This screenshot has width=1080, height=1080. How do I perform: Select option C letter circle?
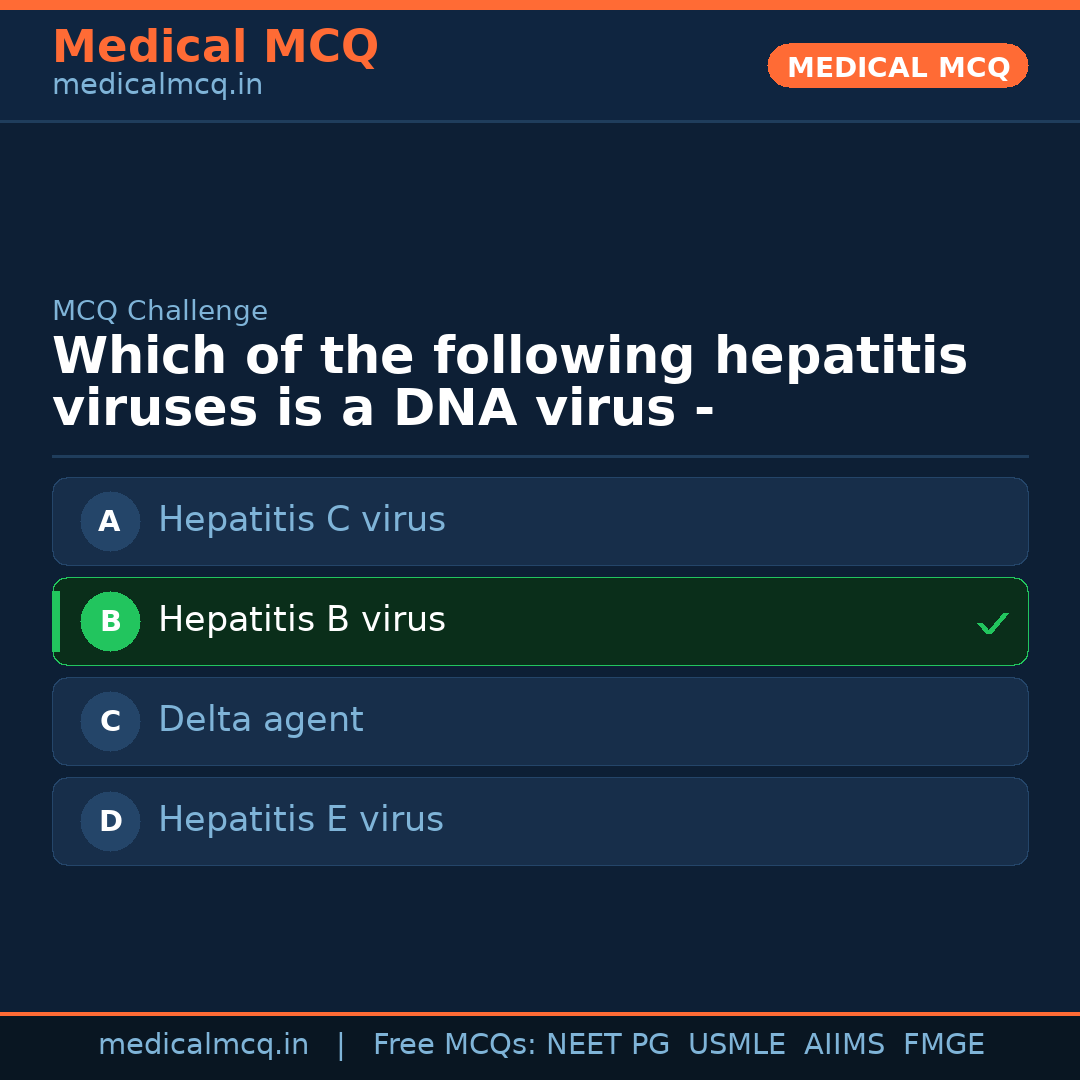(x=110, y=721)
